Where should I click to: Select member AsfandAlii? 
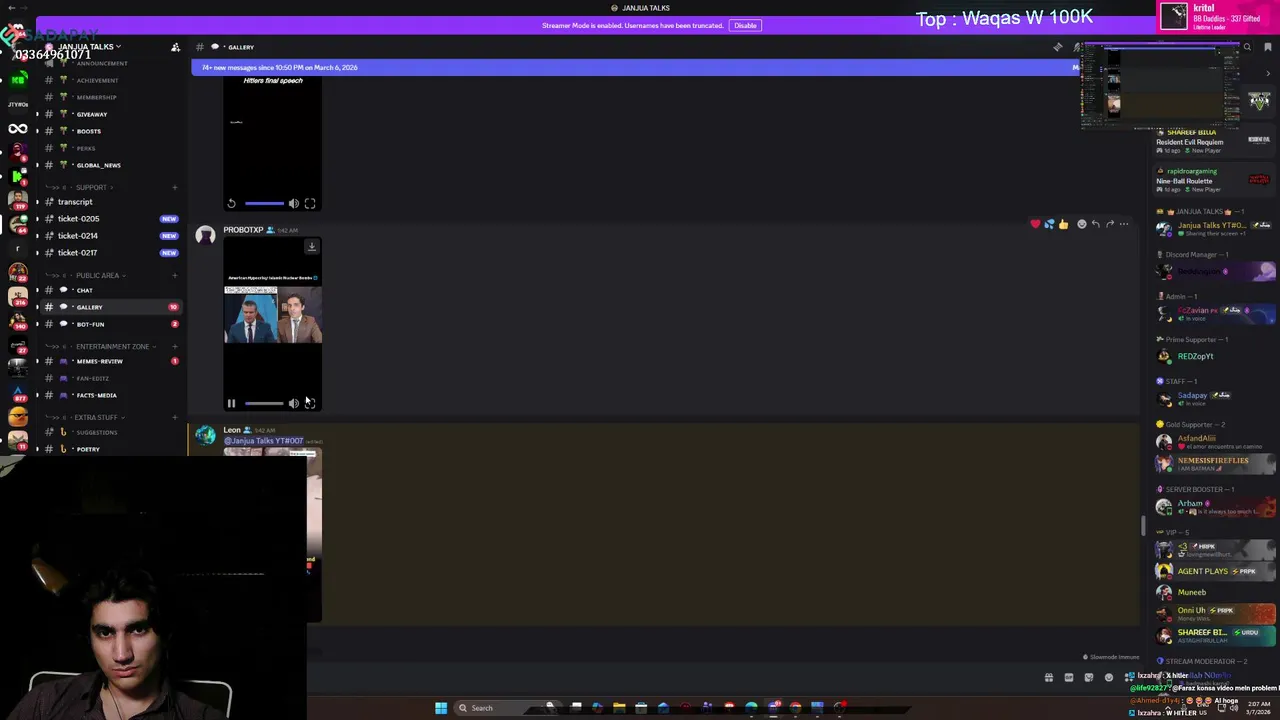click(1214, 441)
